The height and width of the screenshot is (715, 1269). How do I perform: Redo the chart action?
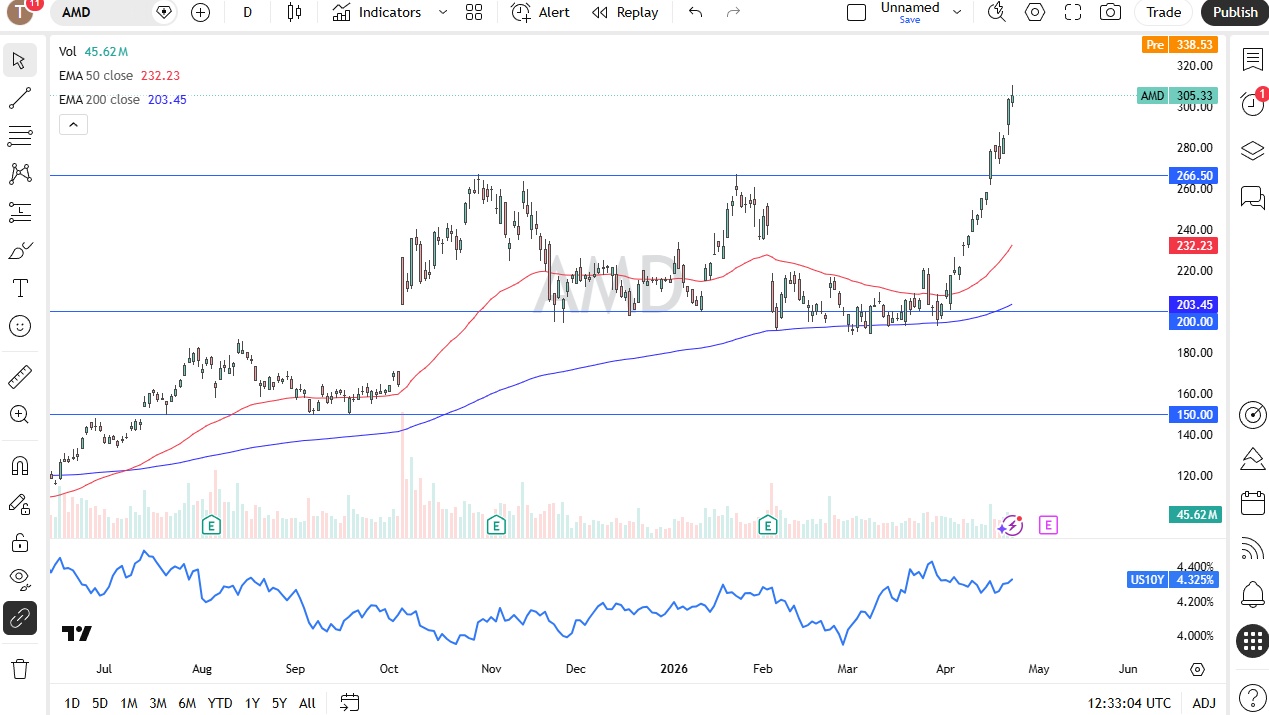pyautogui.click(x=733, y=12)
